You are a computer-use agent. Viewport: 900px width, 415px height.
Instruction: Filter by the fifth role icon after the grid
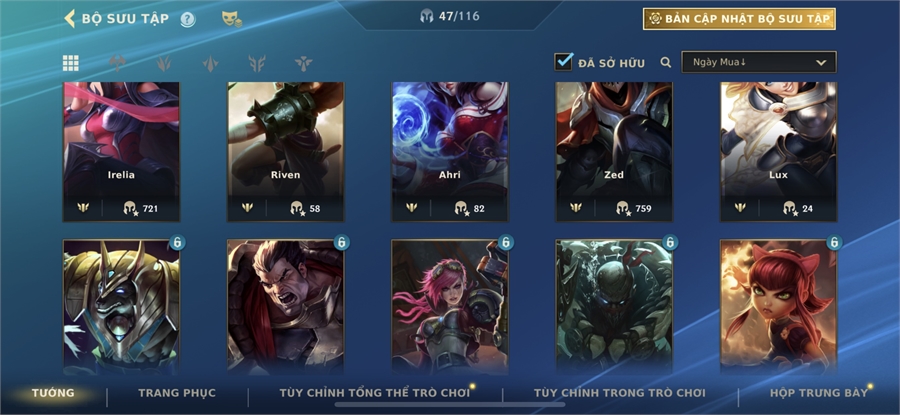tap(303, 63)
